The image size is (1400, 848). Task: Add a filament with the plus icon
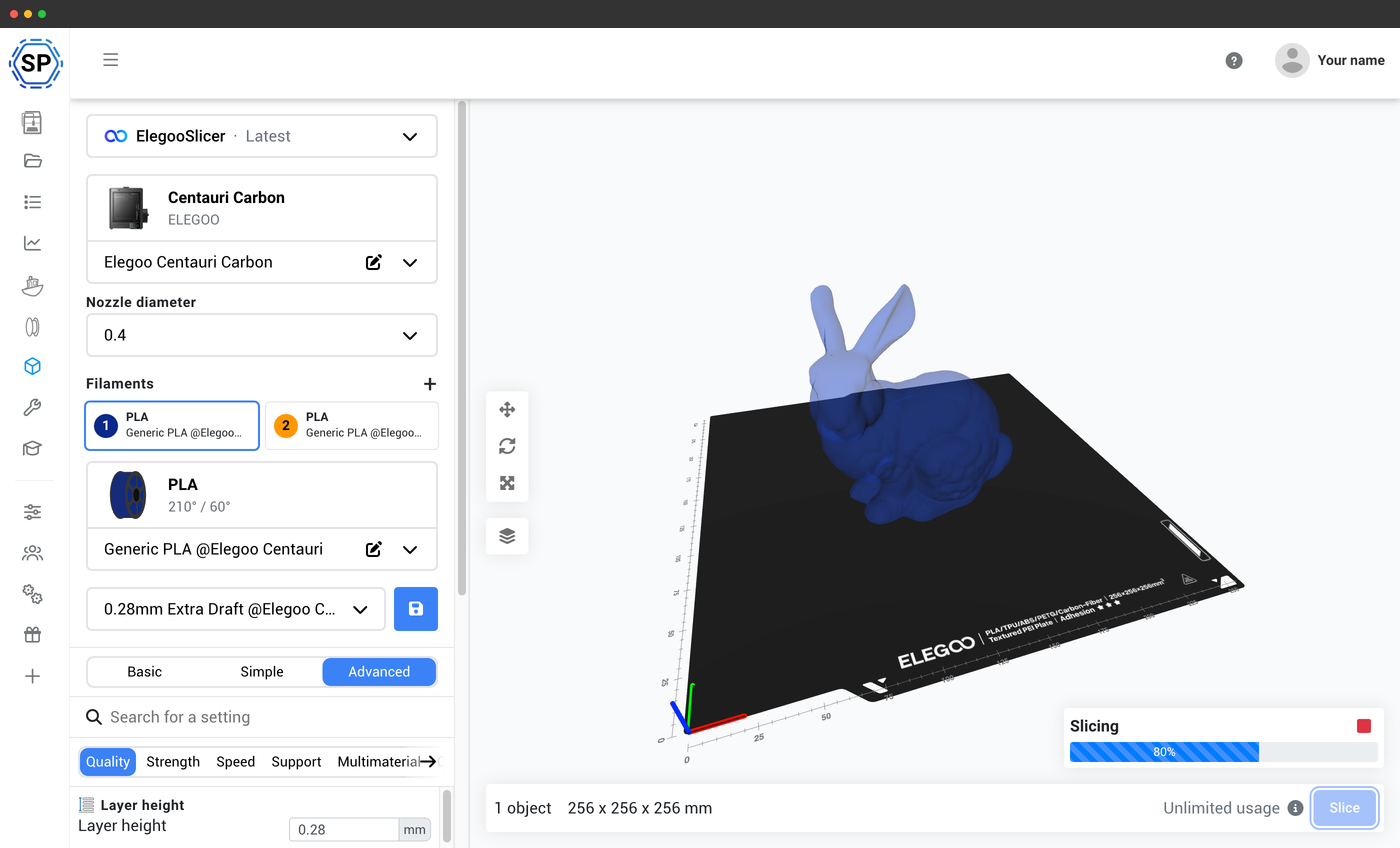(x=430, y=384)
